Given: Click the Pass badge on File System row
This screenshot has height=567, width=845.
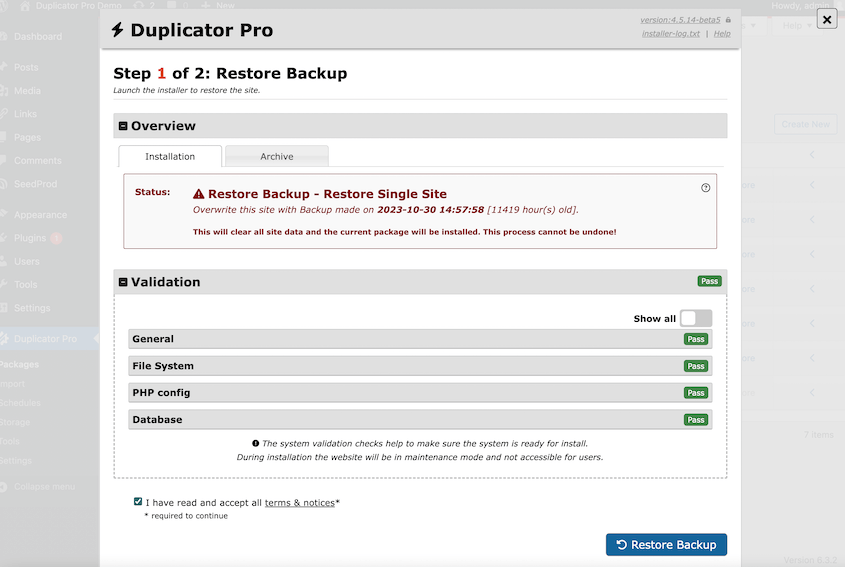Looking at the screenshot, I should [696, 366].
